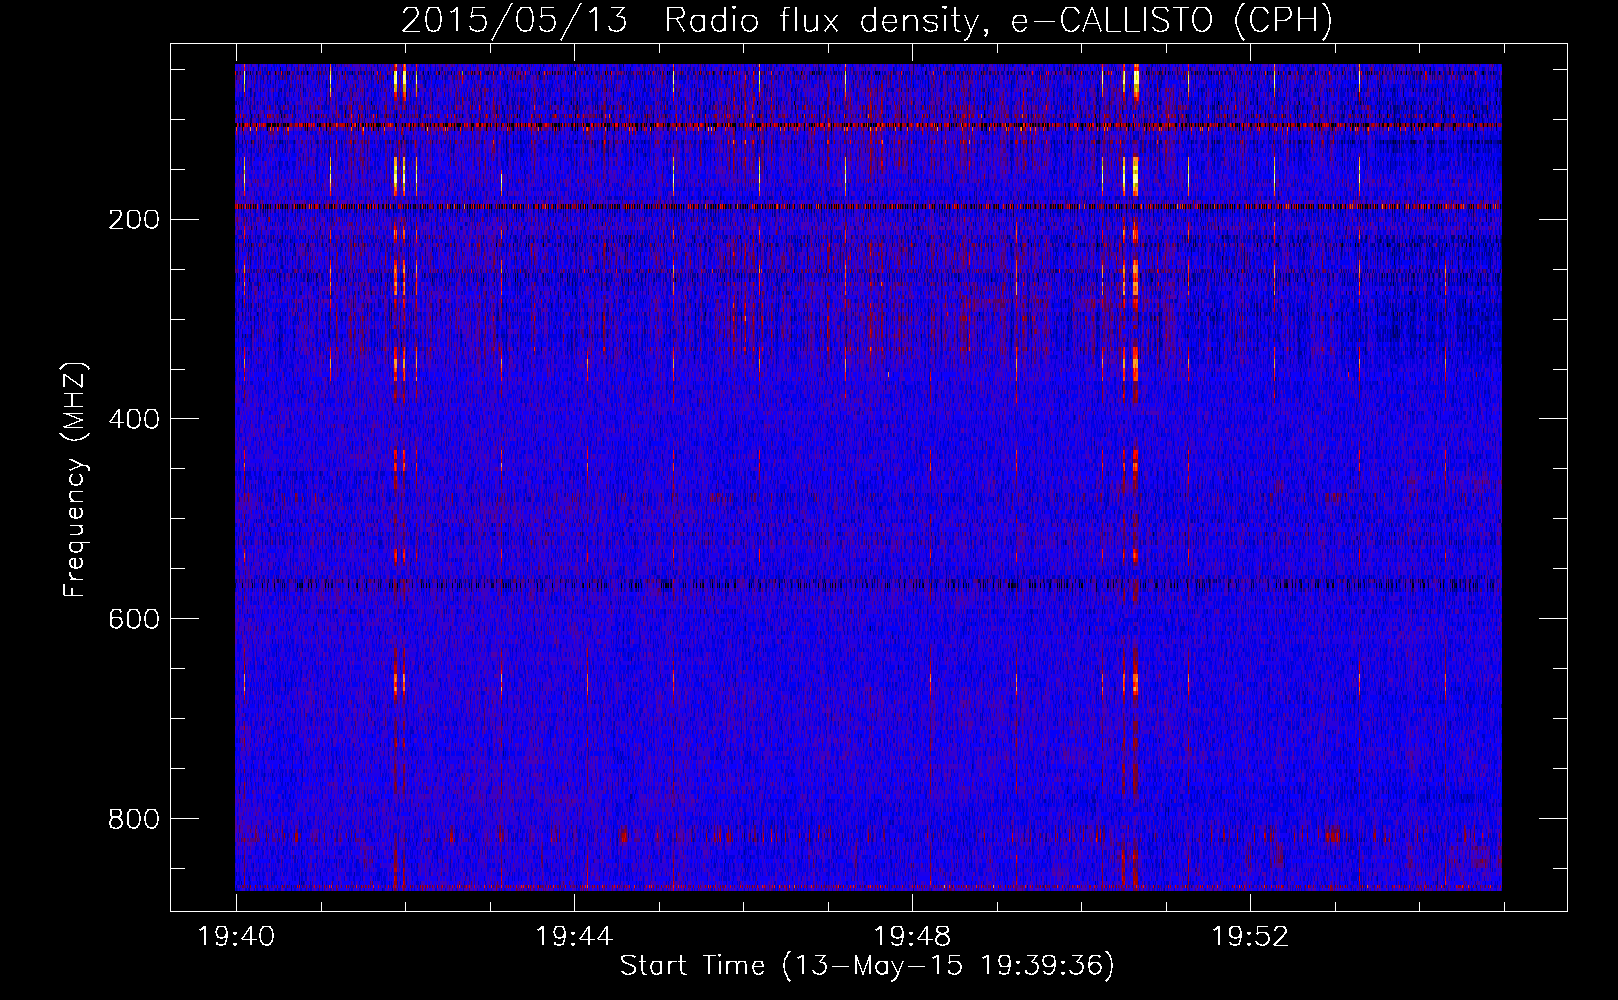Image resolution: width=1618 pixels, height=1000 pixels.
Task: Click the "Frequency (MHZ)" y-axis label
Action: point(75,479)
